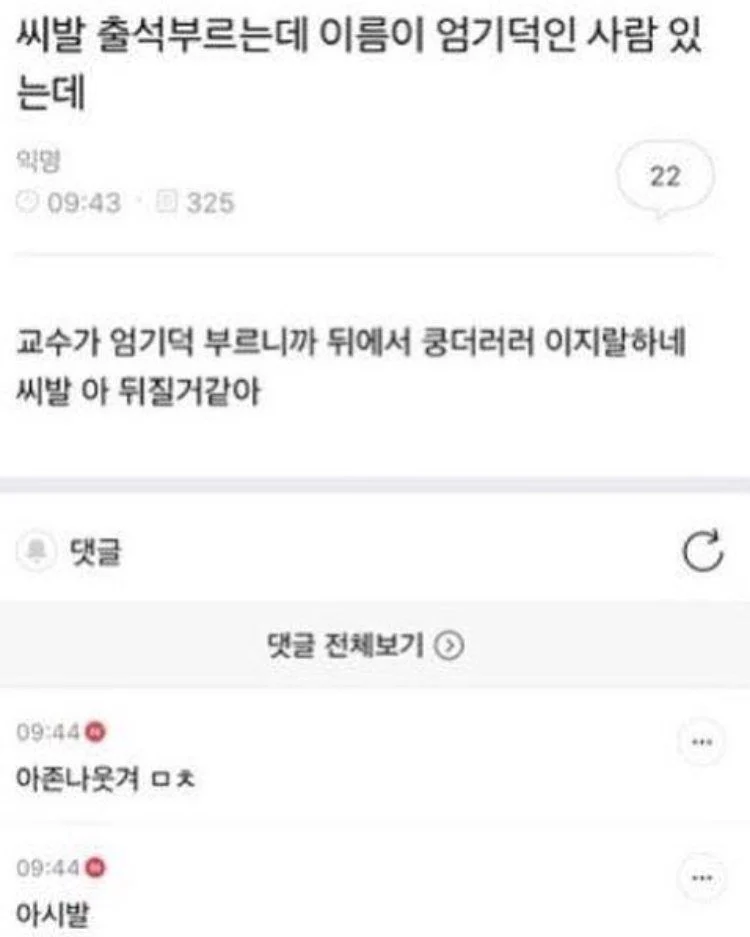Image resolution: width=750 pixels, height=937 pixels.
Task: Select the 댓글 section heading
Action: click(x=96, y=551)
